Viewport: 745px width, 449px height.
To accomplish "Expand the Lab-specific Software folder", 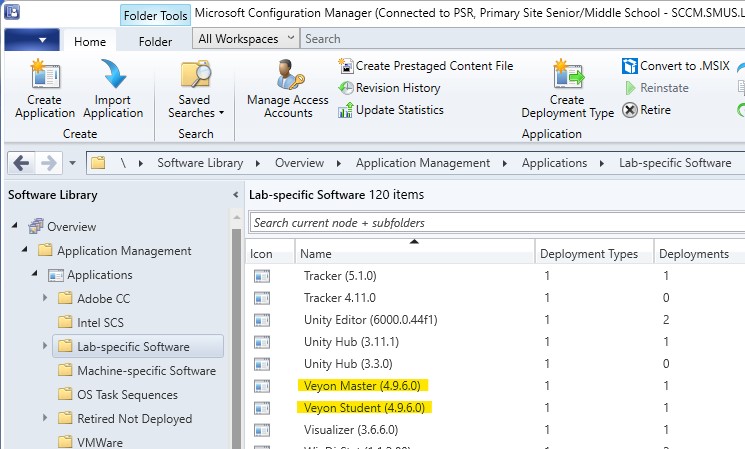I will (x=45, y=346).
